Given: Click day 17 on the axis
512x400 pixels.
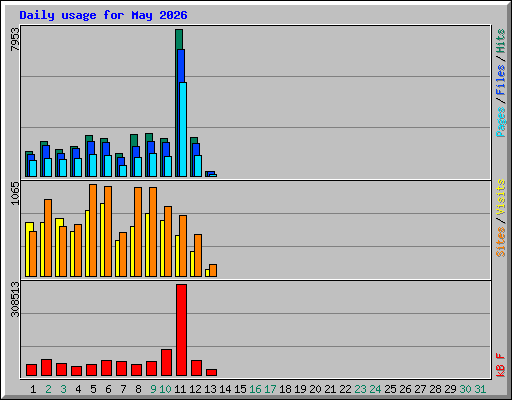Looking at the screenshot, I should pyautogui.click(x=270, y=389).
